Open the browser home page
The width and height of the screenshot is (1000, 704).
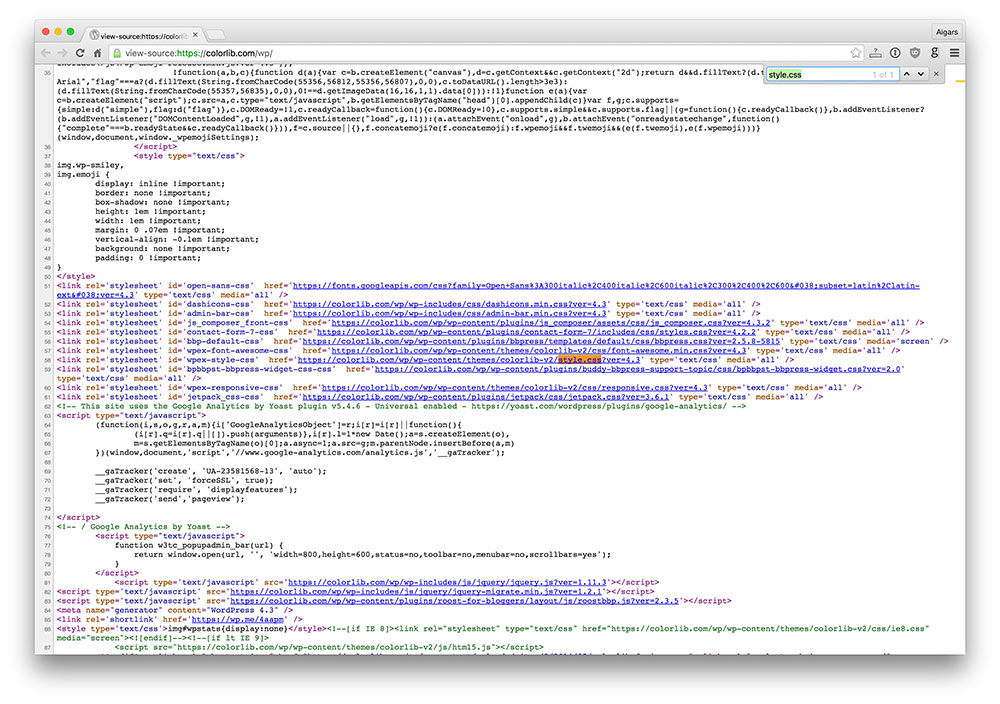tap(97, 53)
